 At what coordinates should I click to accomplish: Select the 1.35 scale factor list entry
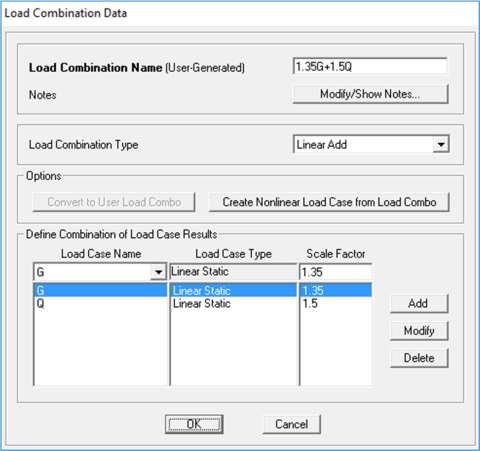click(336, 290)
